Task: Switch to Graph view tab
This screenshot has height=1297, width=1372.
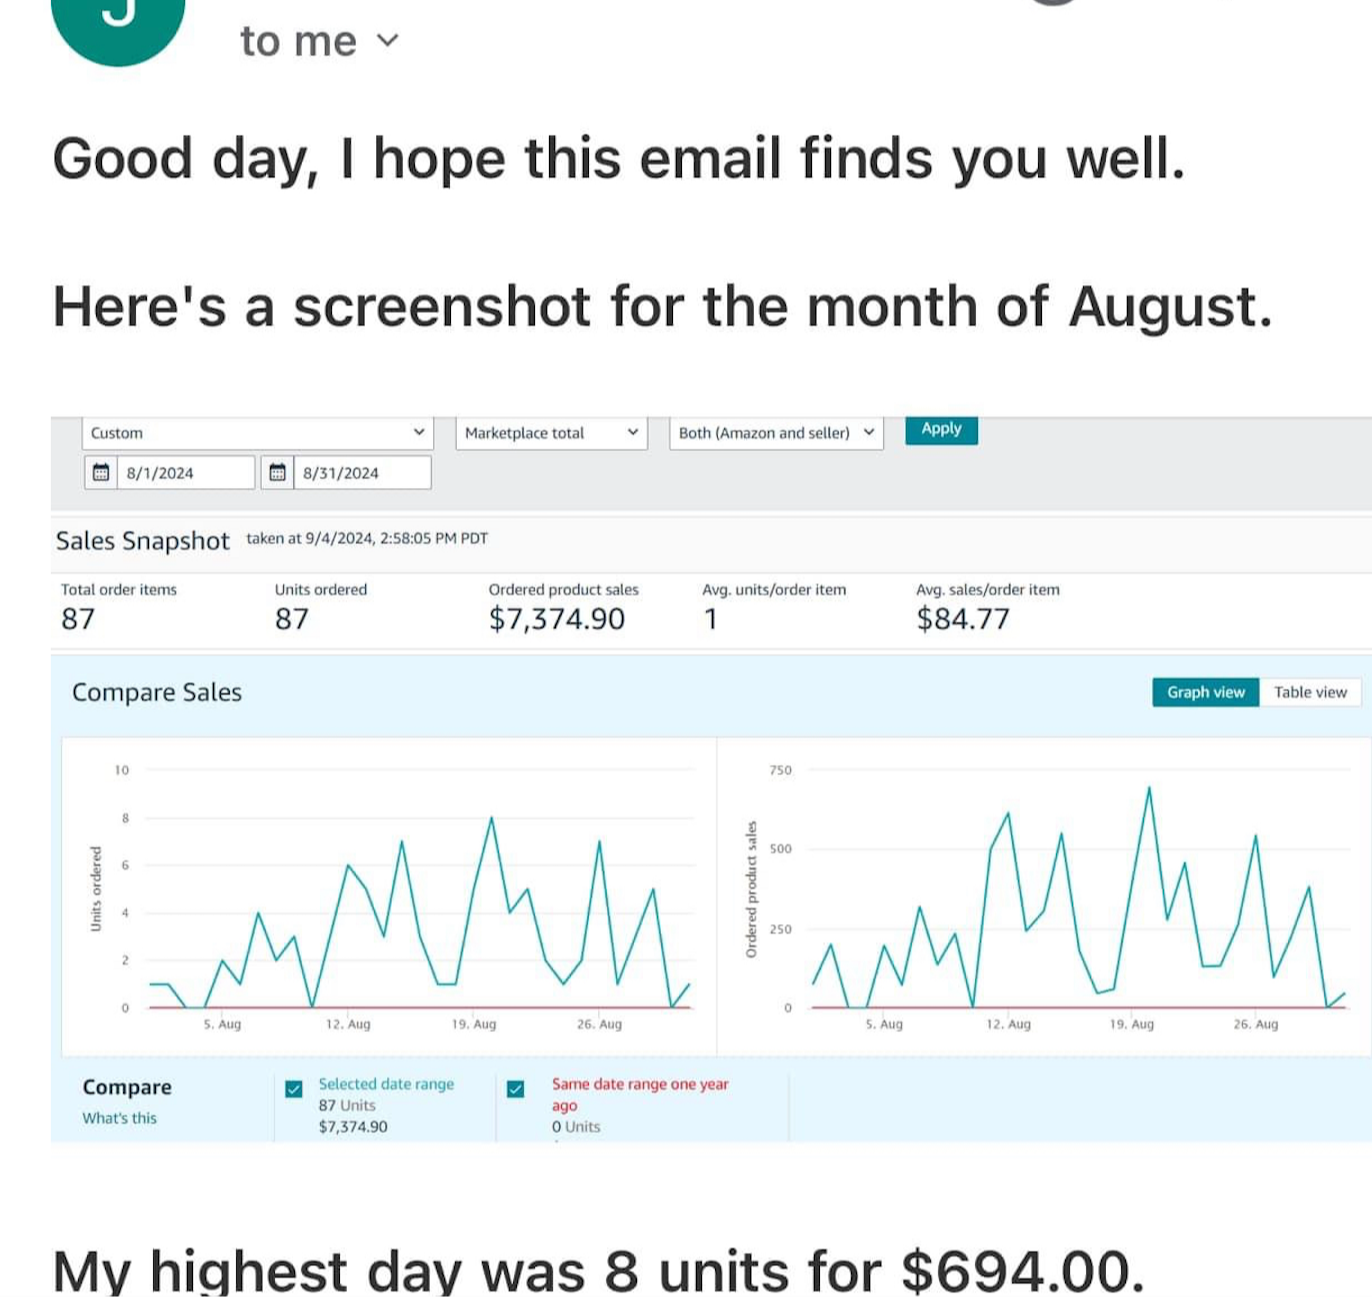Action: pos(1205,692)
